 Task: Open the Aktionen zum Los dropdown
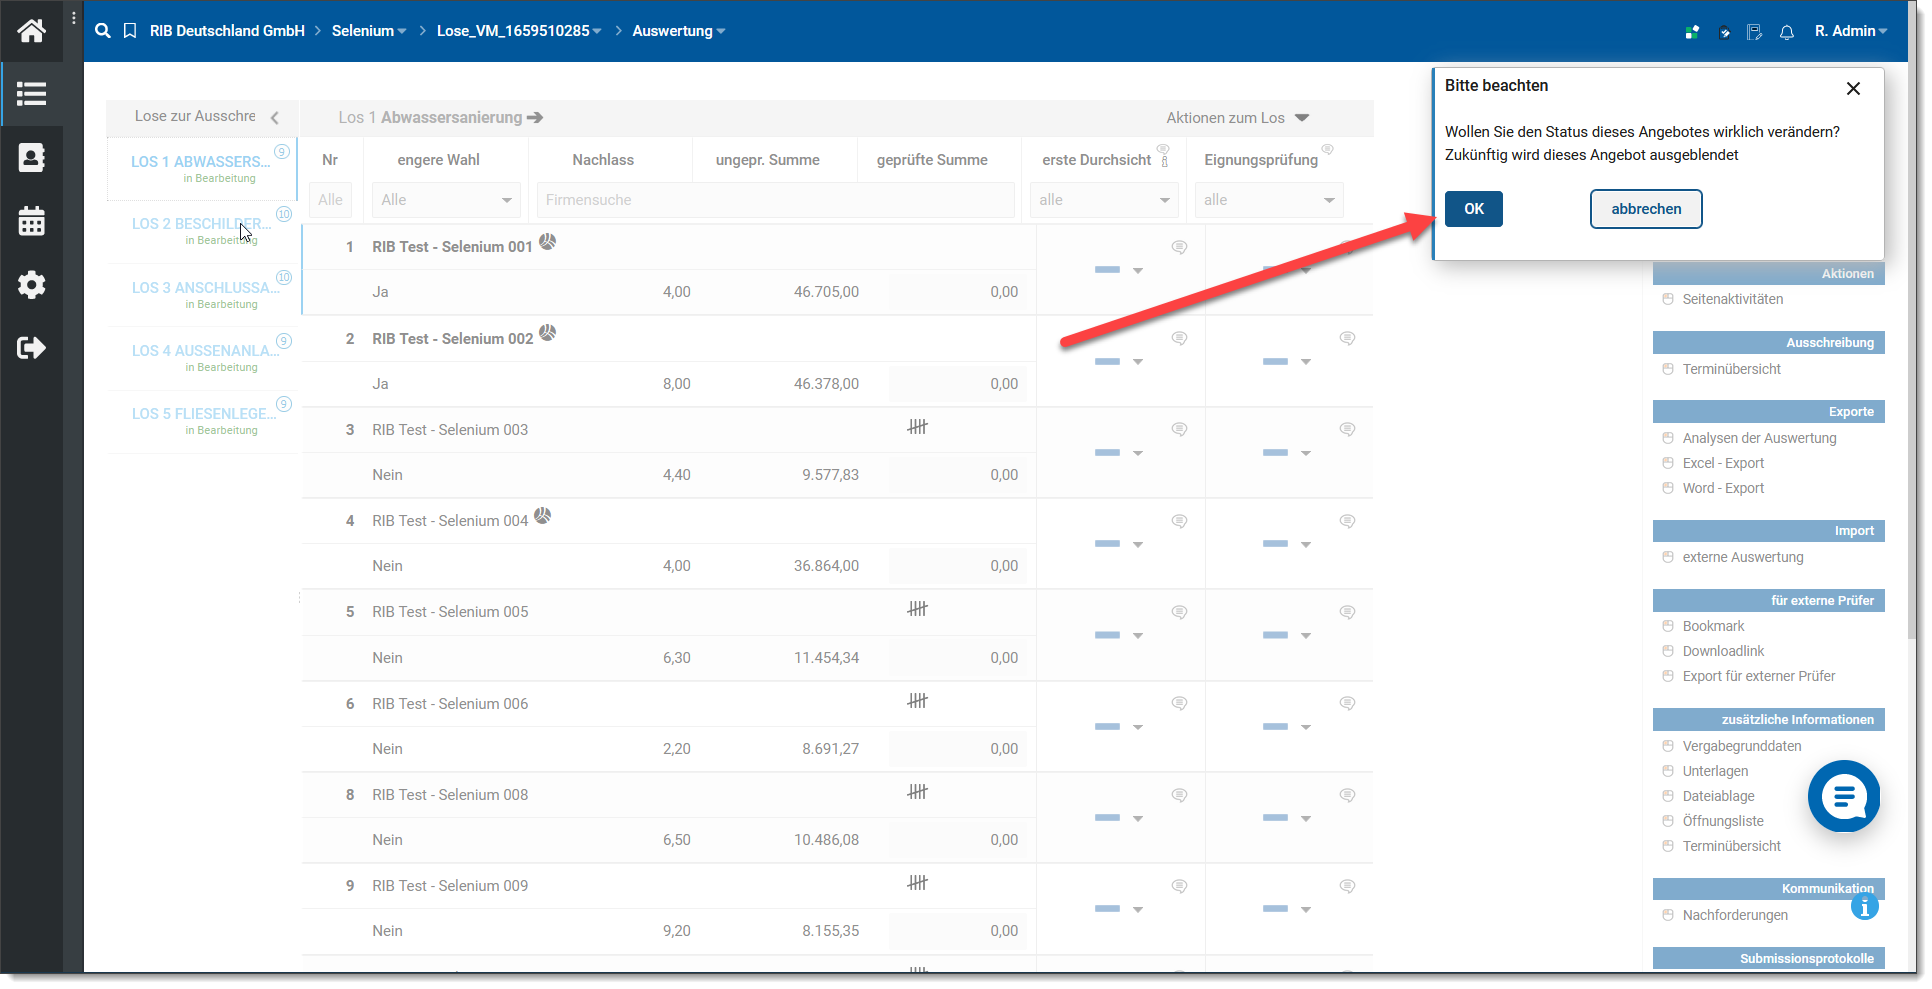[x=1237, y=118]
